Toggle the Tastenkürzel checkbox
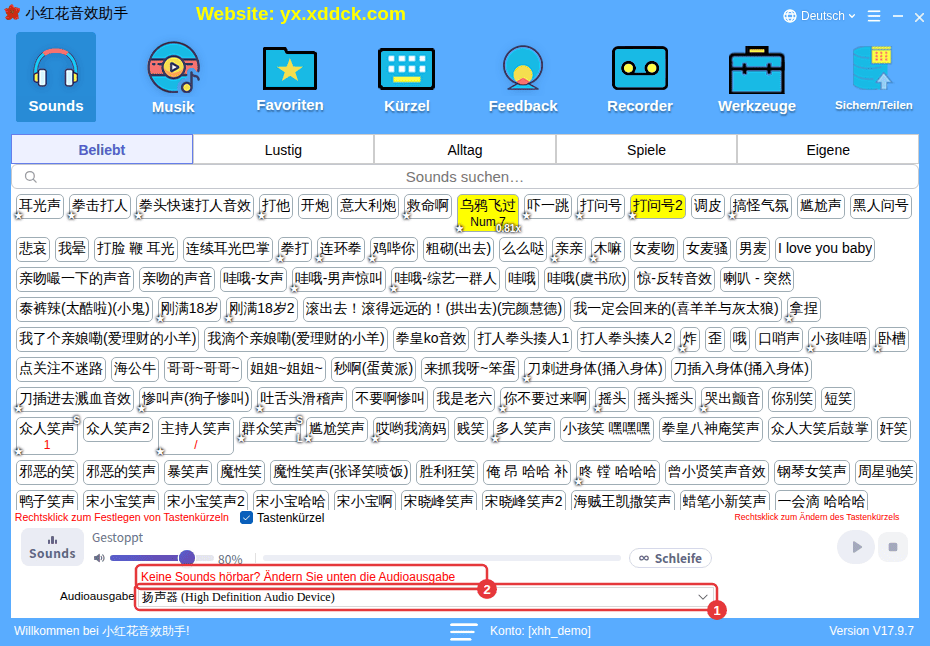This screenshot has height=646, width=930. (x=246, y=518)
